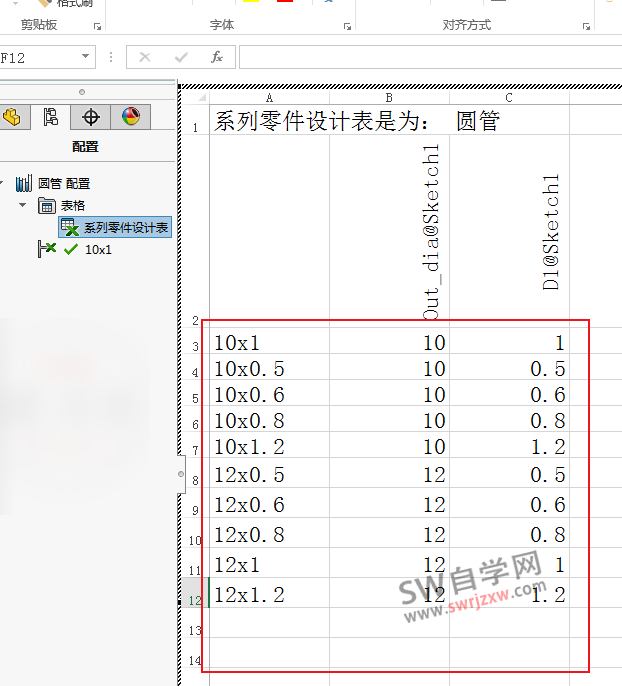The width and height of the screenshot is (622, 686).
Task: Click the formula bar Enter checkmark icon
Action: [x=181, y=57]
